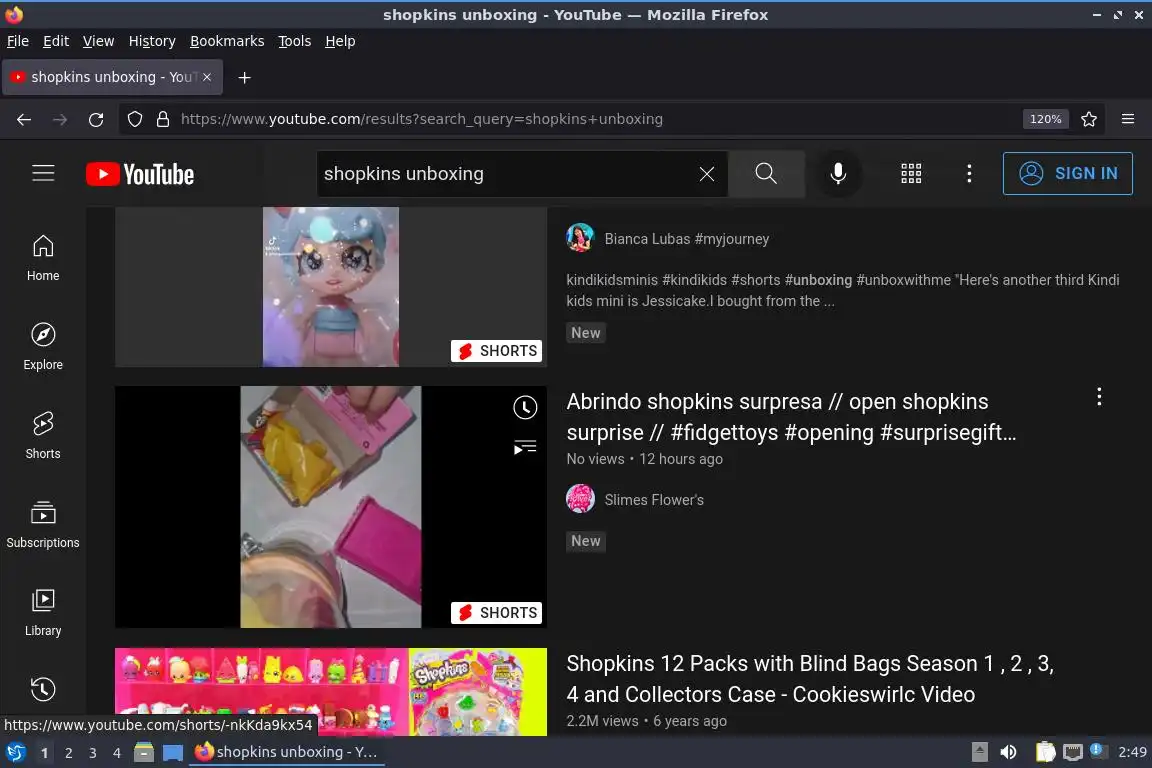Open the YouTube apps grid
Image resolution: width=1152 pixels, height=768 pixels.
pyautogui.click(x=911, y=173)
